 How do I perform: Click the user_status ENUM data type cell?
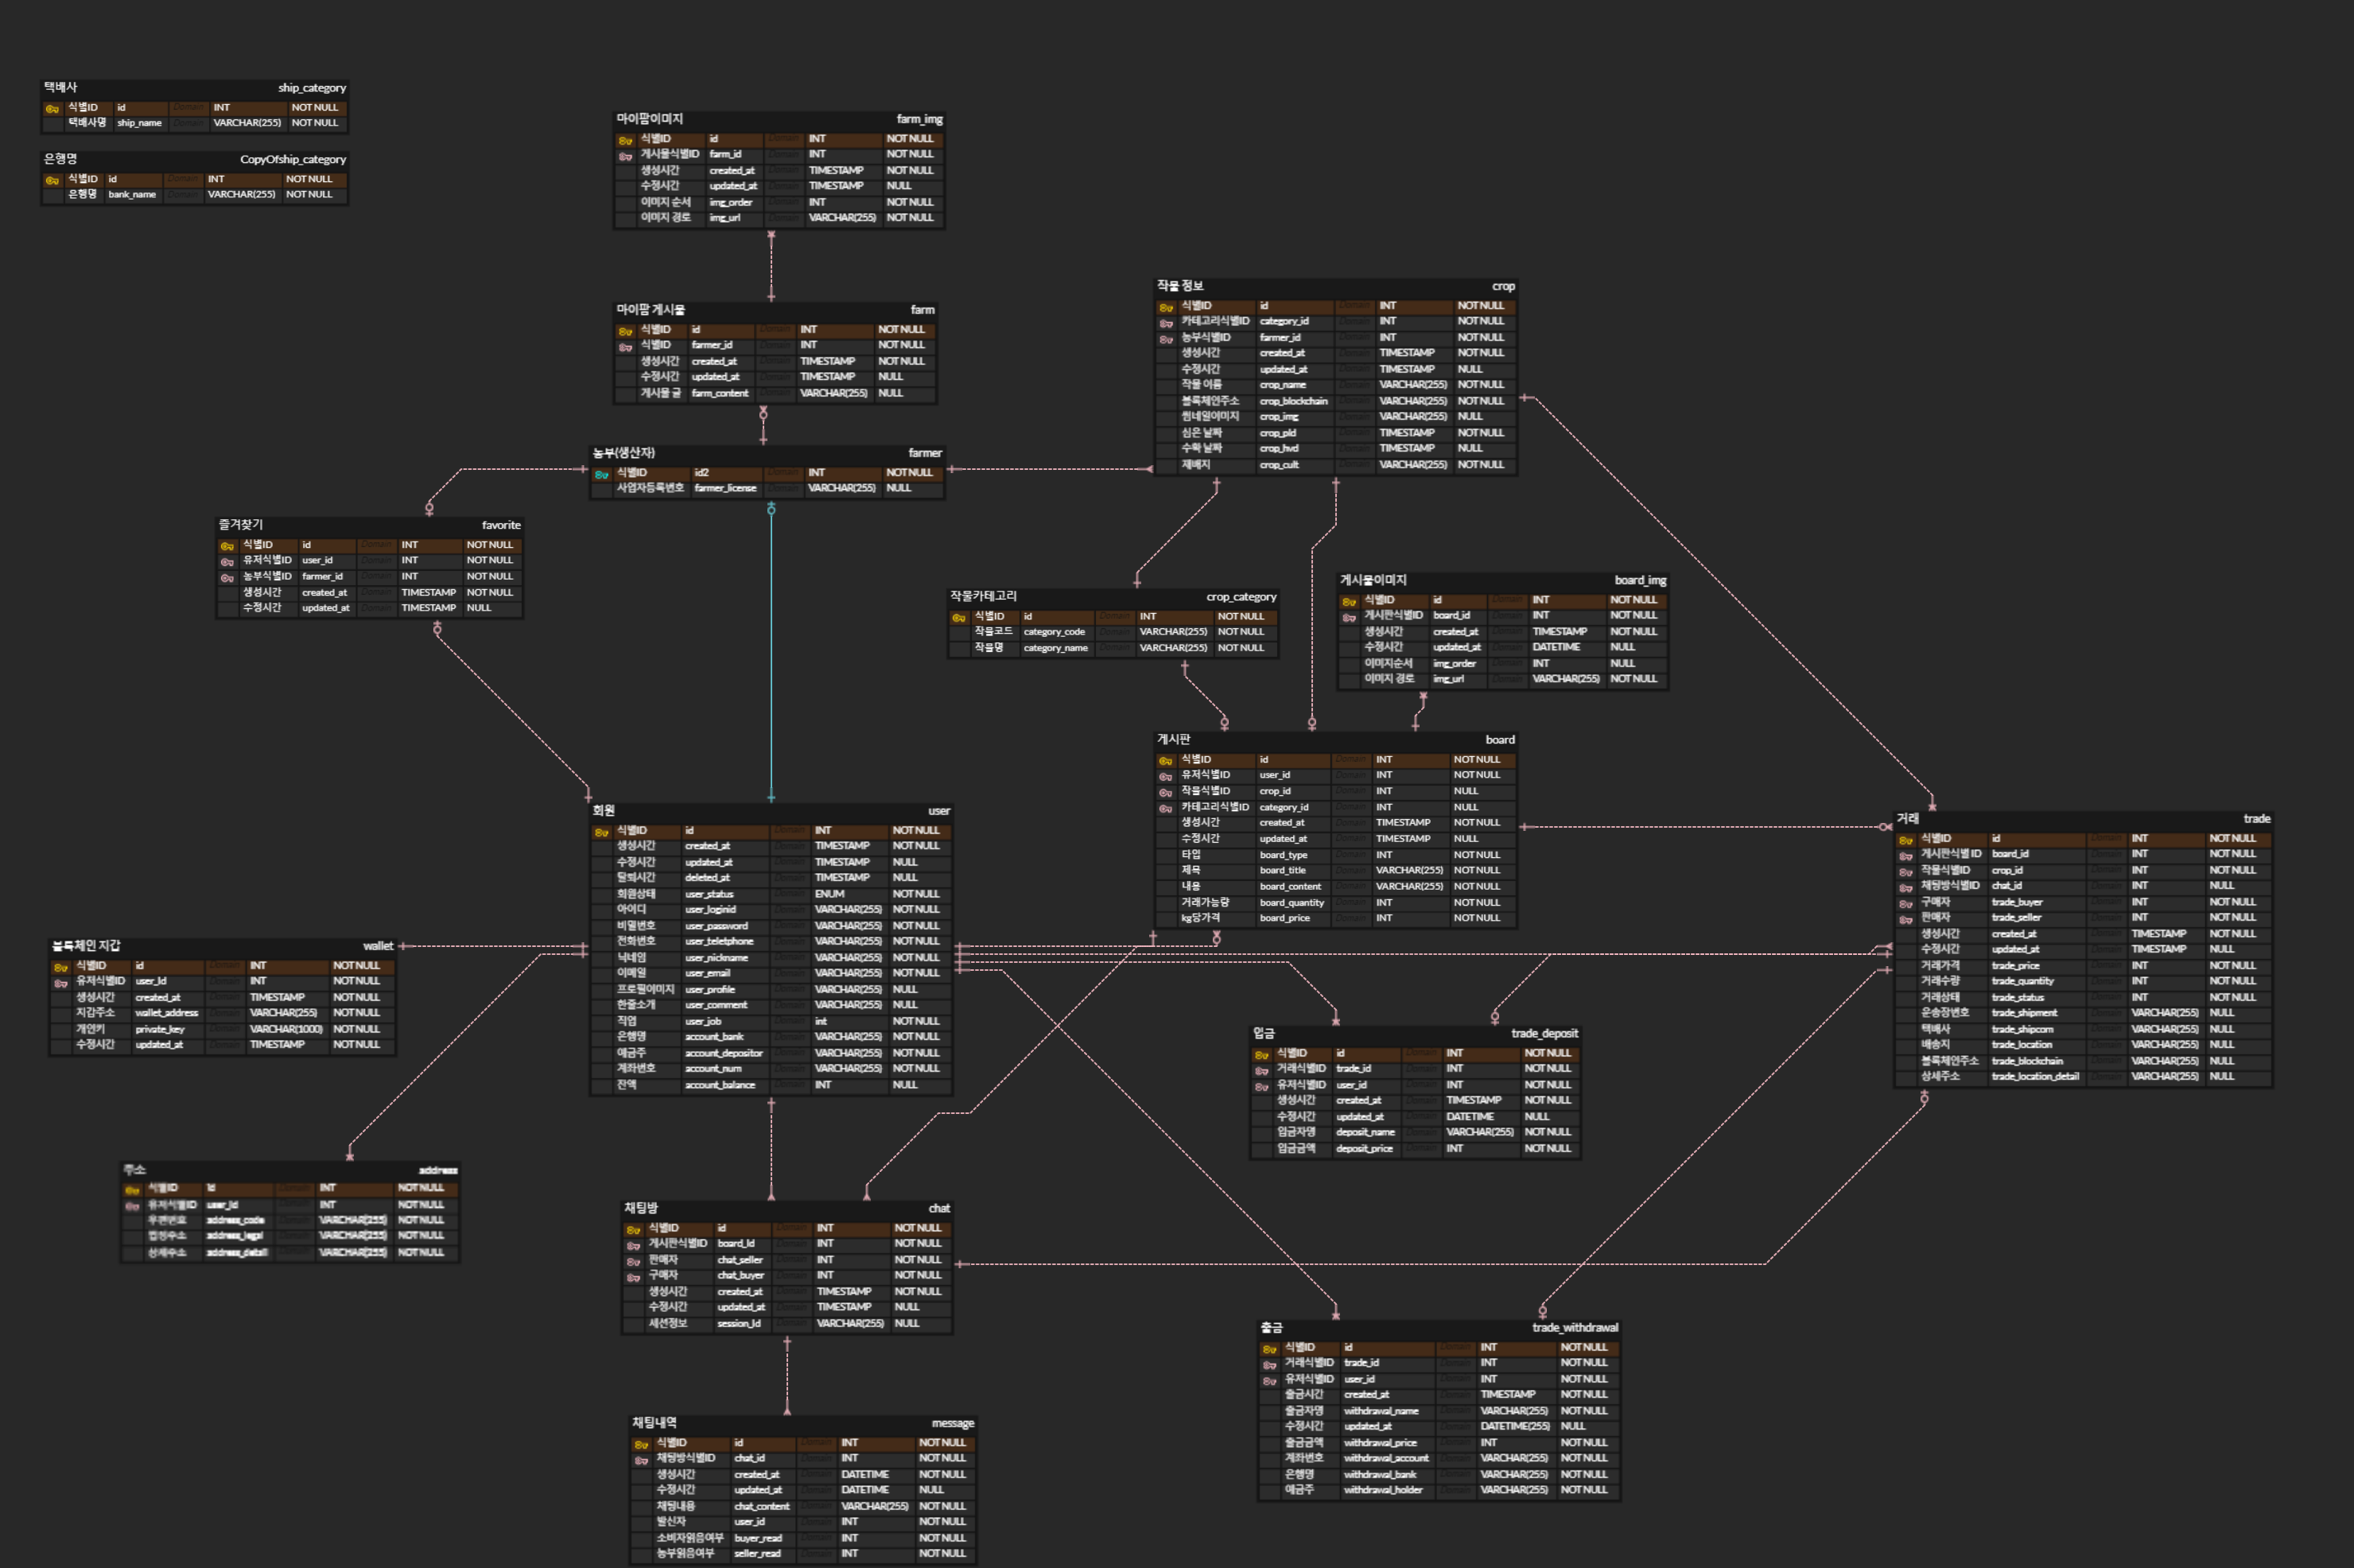click(830, 894)
